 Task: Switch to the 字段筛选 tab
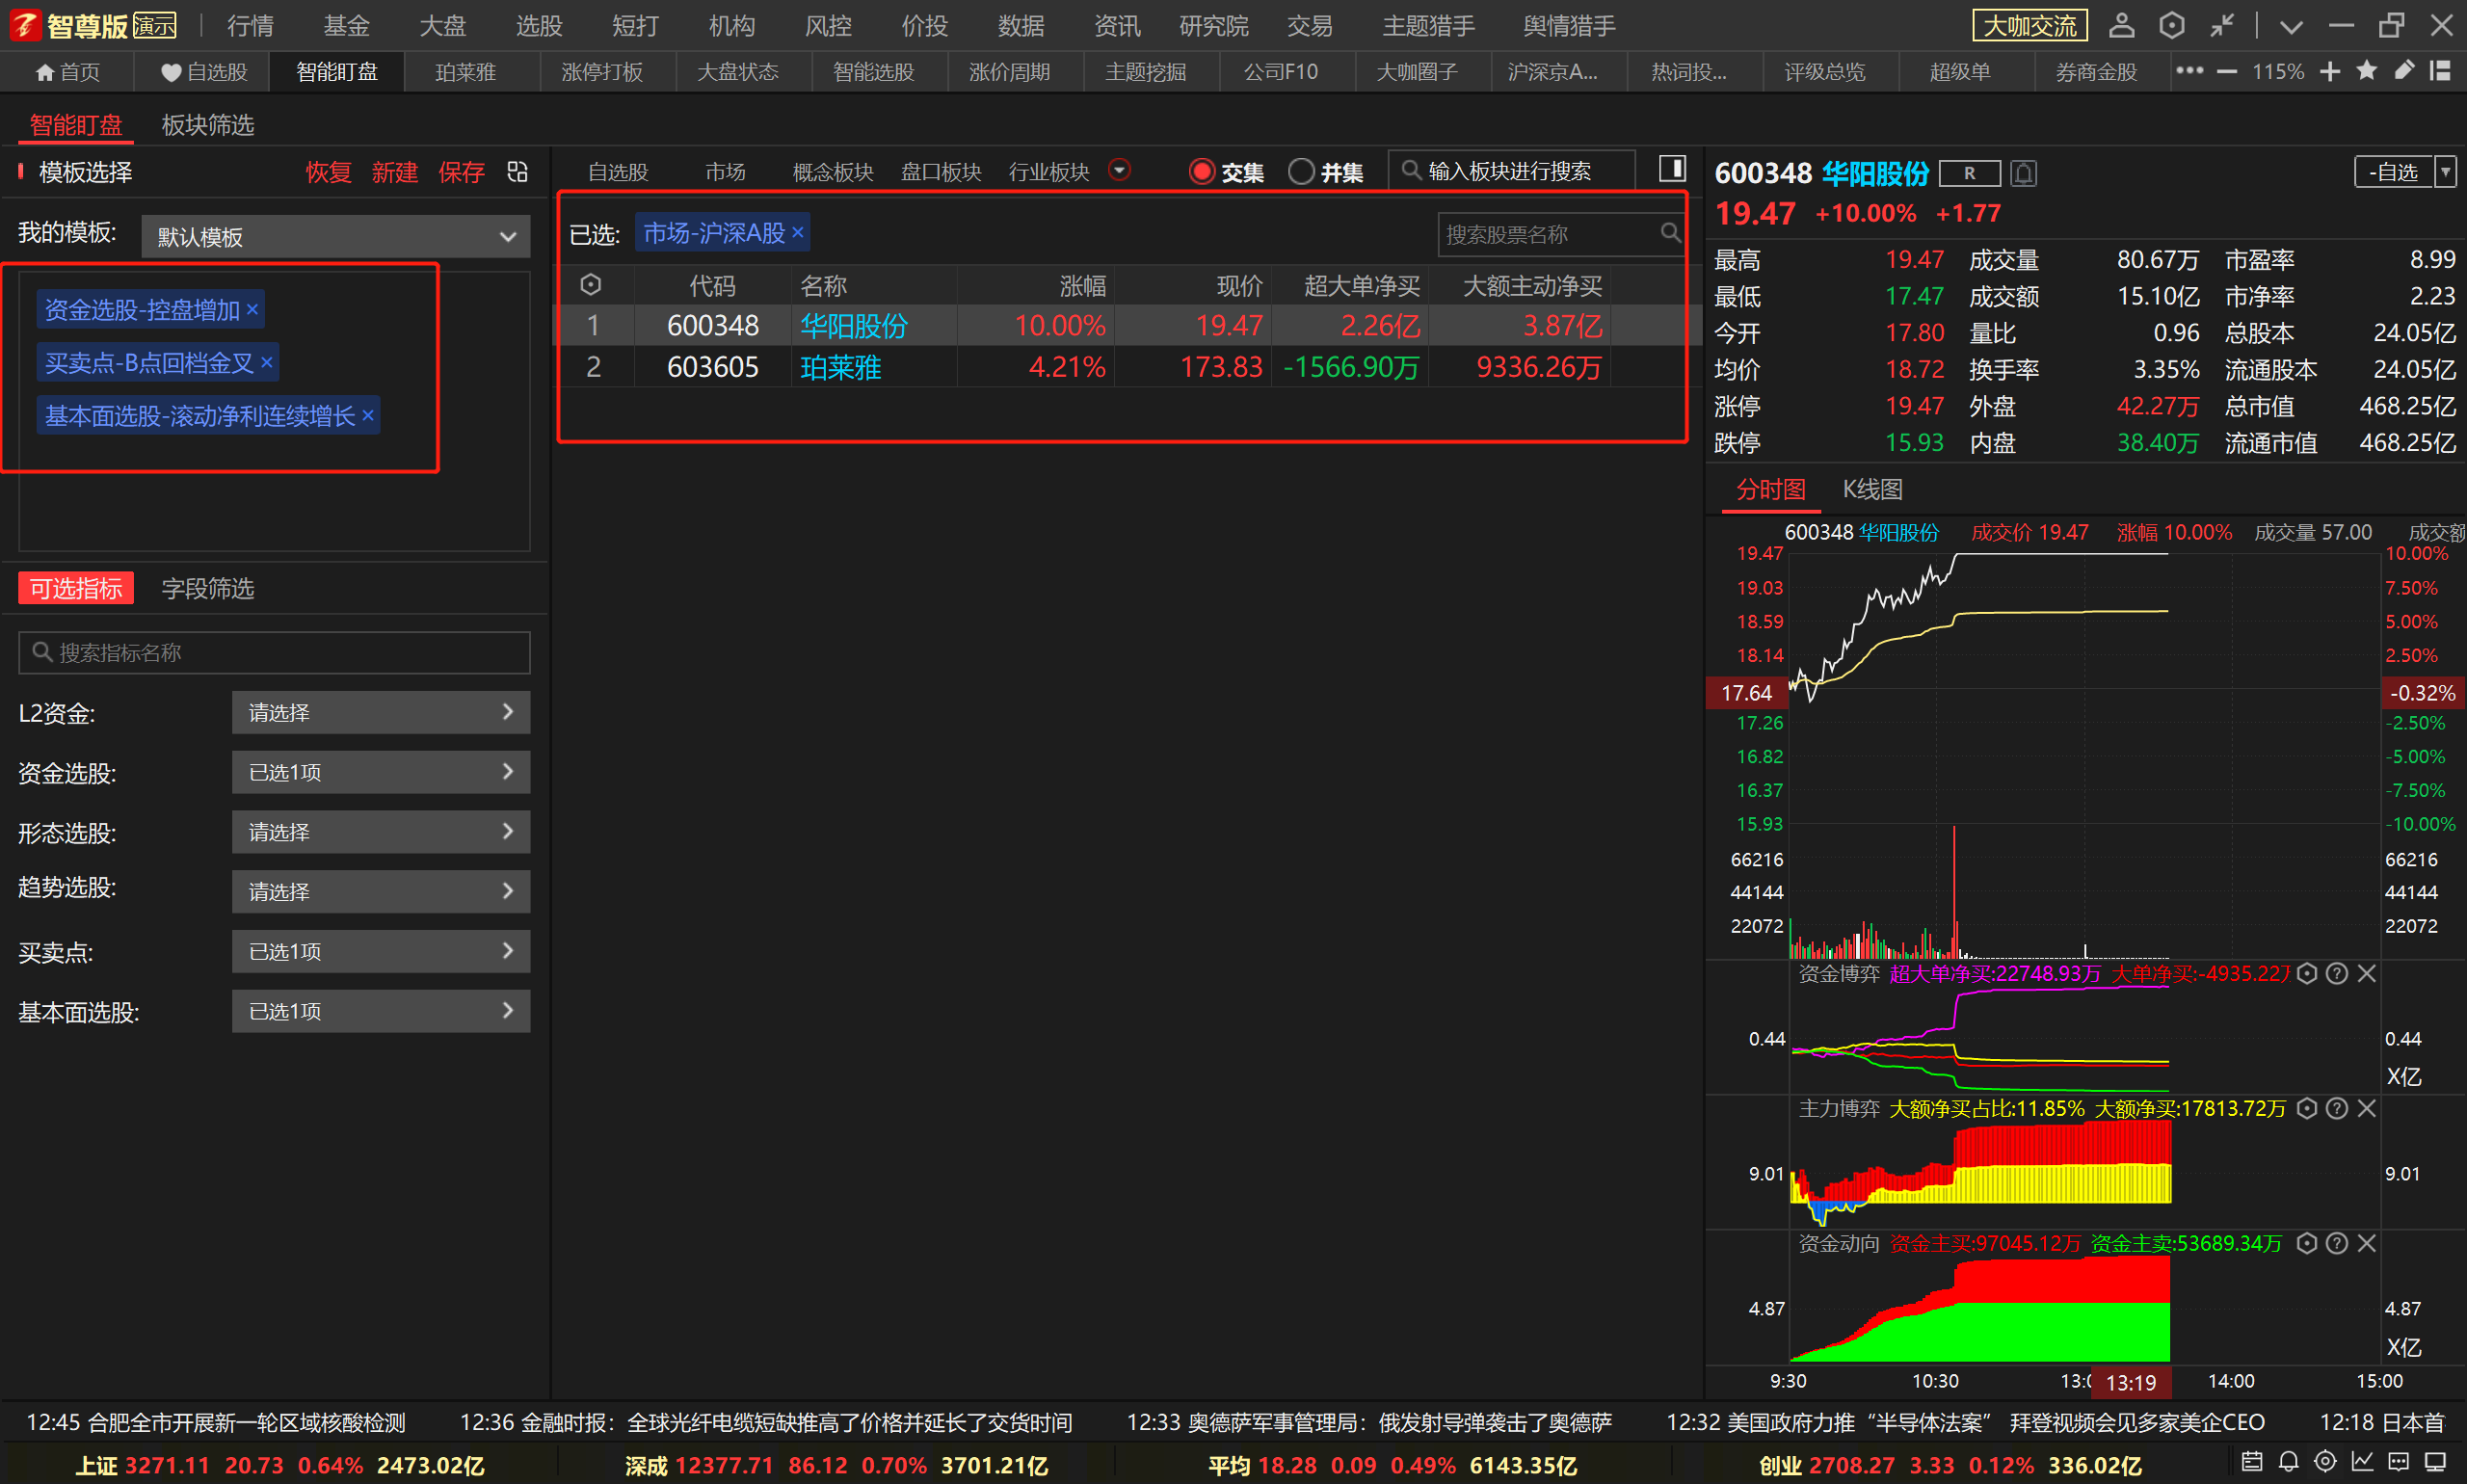click(208, 588)
